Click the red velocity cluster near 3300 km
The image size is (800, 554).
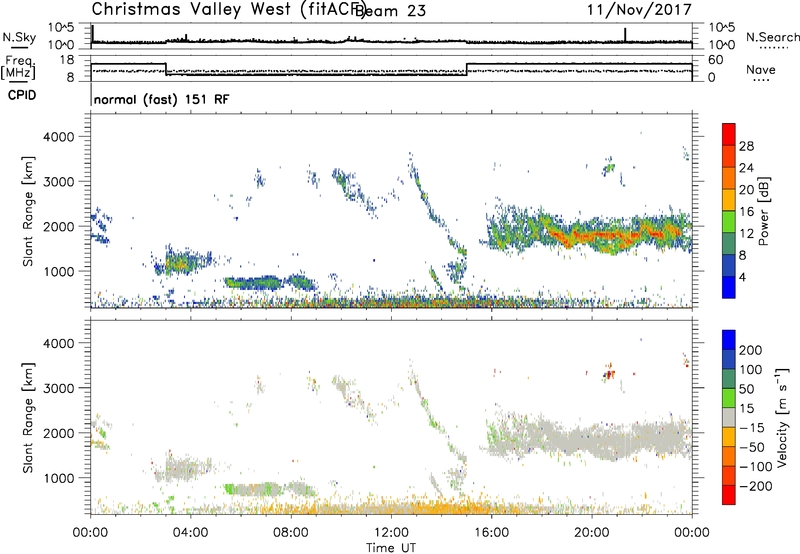(609, 372)
